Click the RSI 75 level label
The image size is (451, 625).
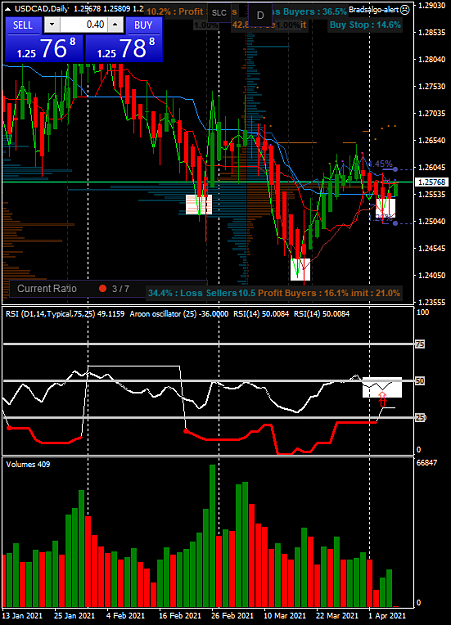[x=420, y=344]
